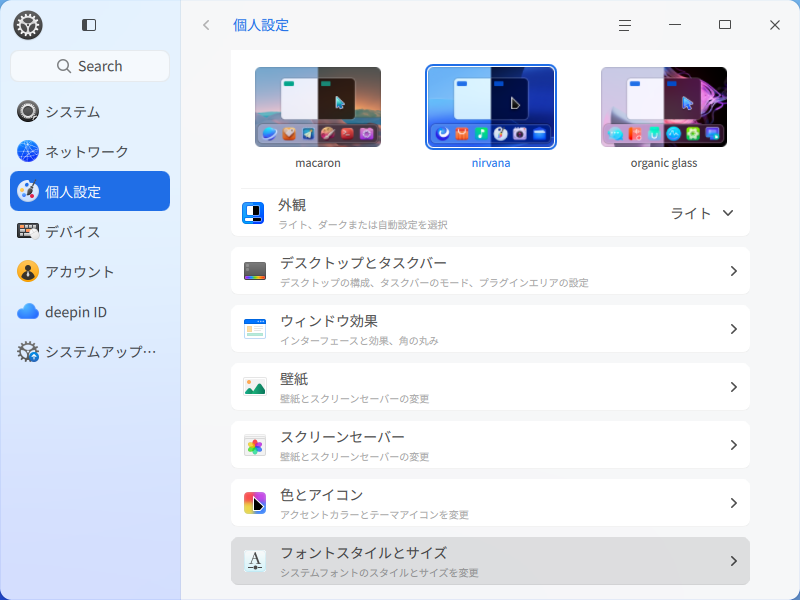The width and height of the screenshot is (800, 600).
Task: Click the アカウント user icon
Action: pos(28,271)
